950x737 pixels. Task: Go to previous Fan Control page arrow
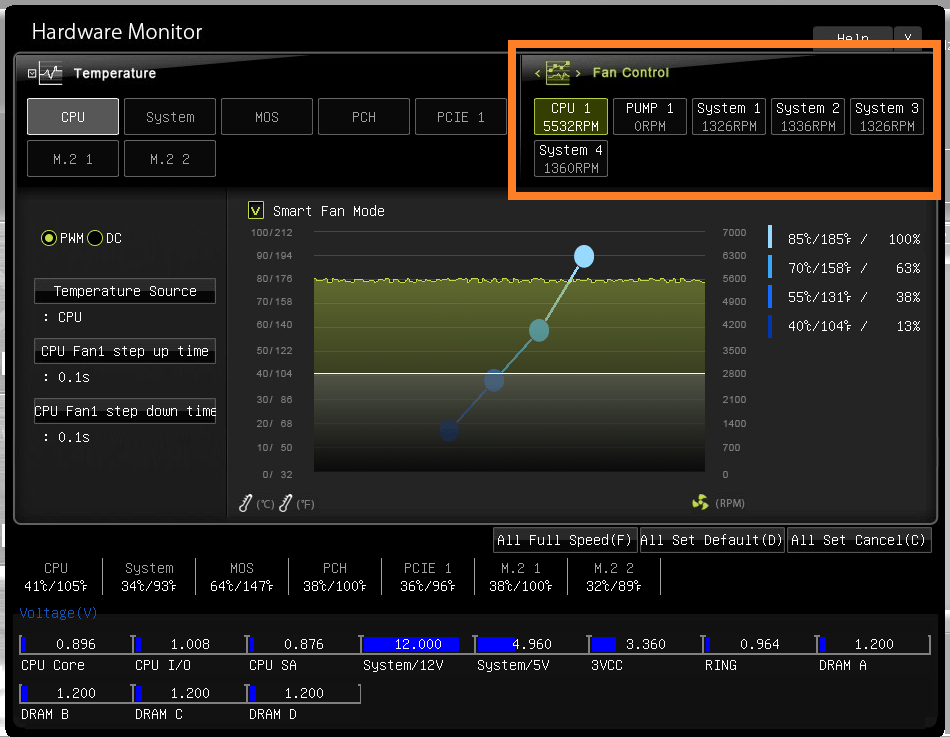[x=537, y=73]
